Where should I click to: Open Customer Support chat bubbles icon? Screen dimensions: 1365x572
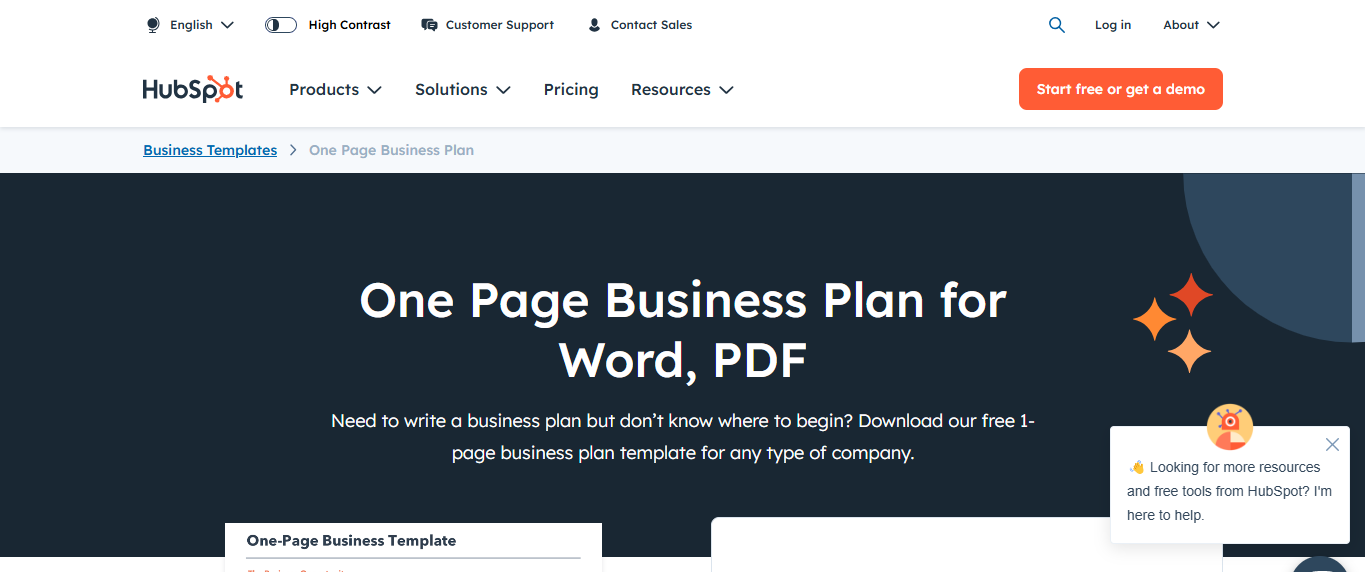(x=429, y=25)
